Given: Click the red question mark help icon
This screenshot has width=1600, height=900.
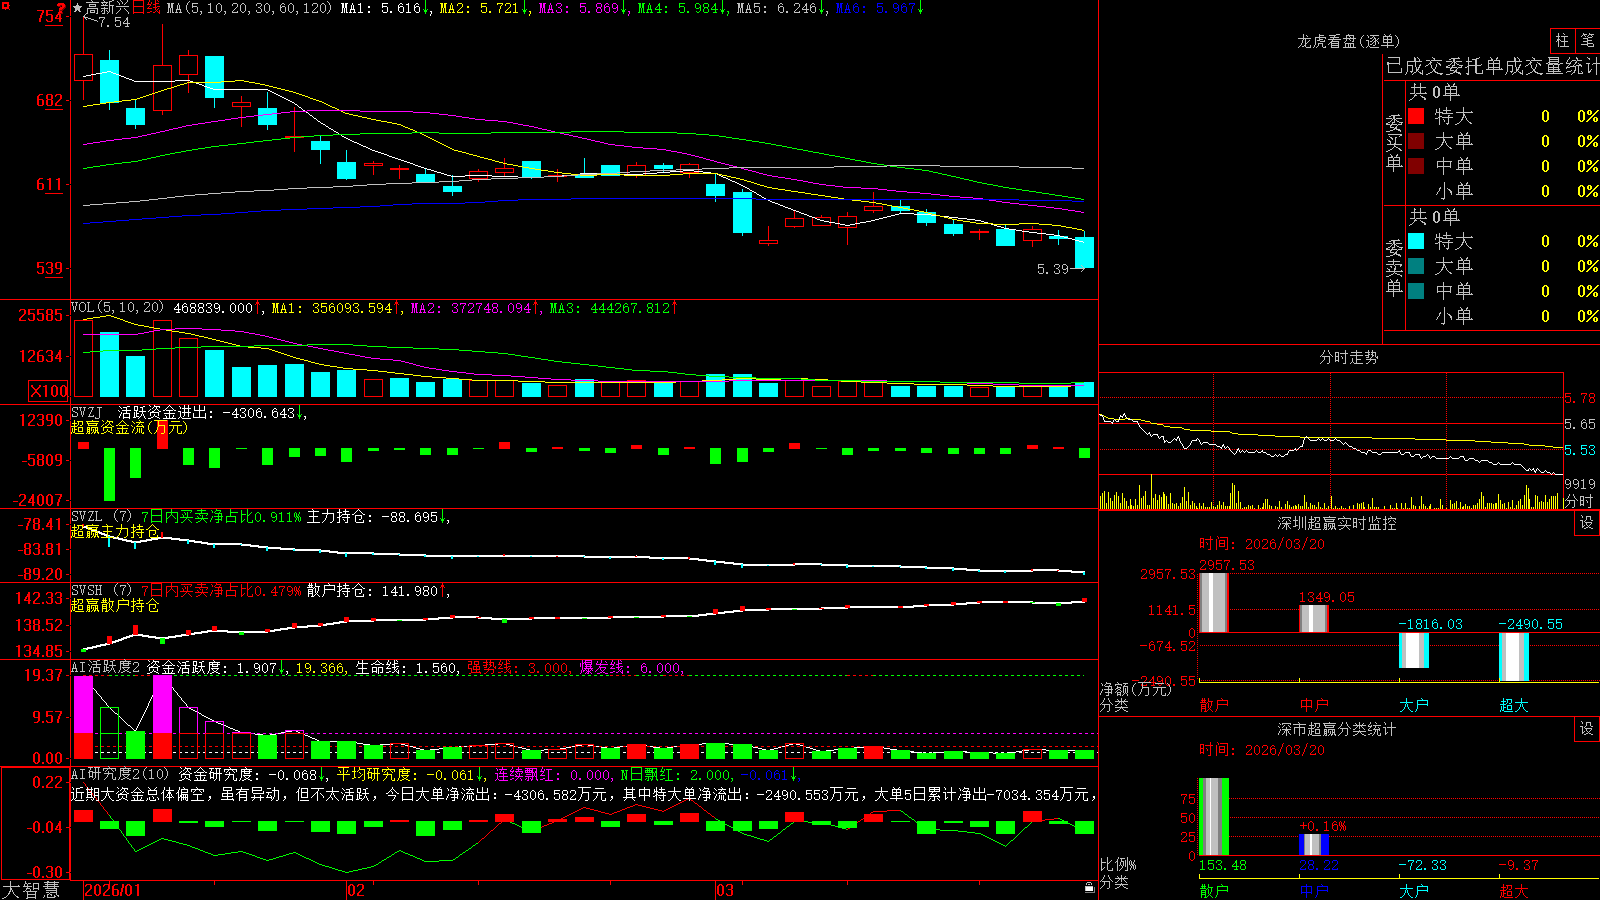Looking at the screenshot, I should coord(62,8).
